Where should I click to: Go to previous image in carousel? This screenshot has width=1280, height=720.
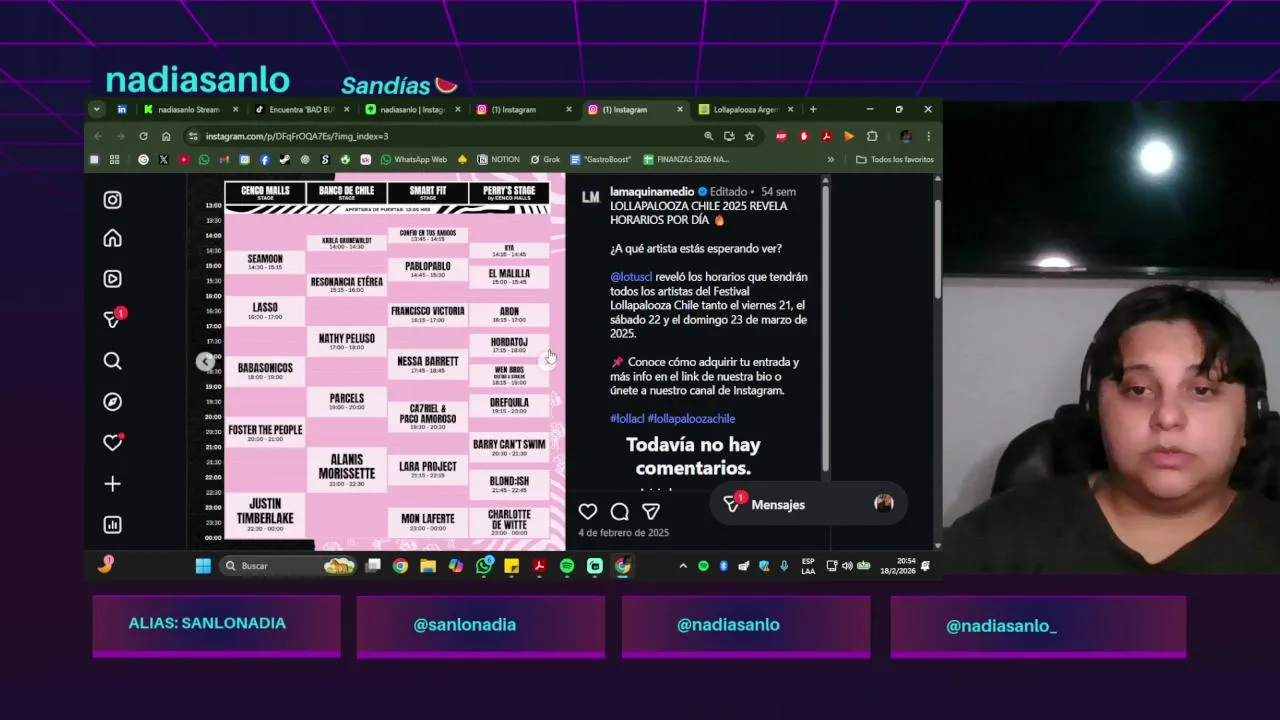click(x=205, y=361)
